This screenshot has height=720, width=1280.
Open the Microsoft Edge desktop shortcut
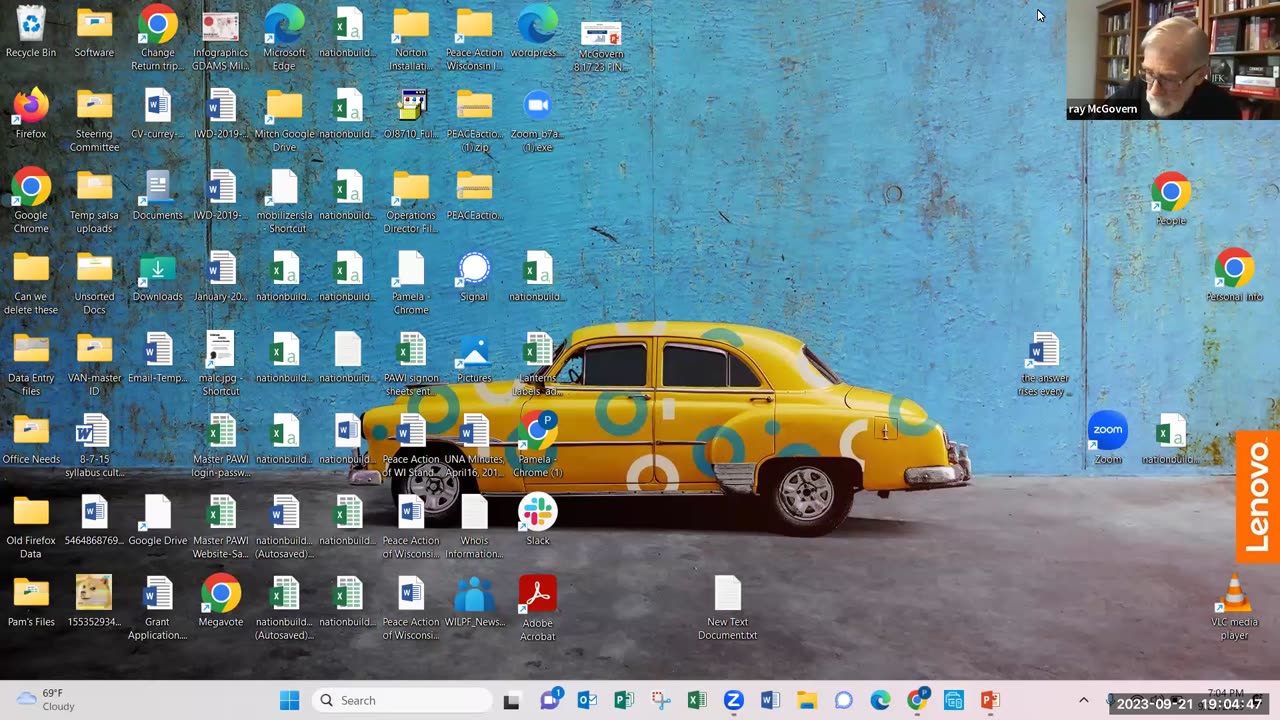(x=284, y=38)
